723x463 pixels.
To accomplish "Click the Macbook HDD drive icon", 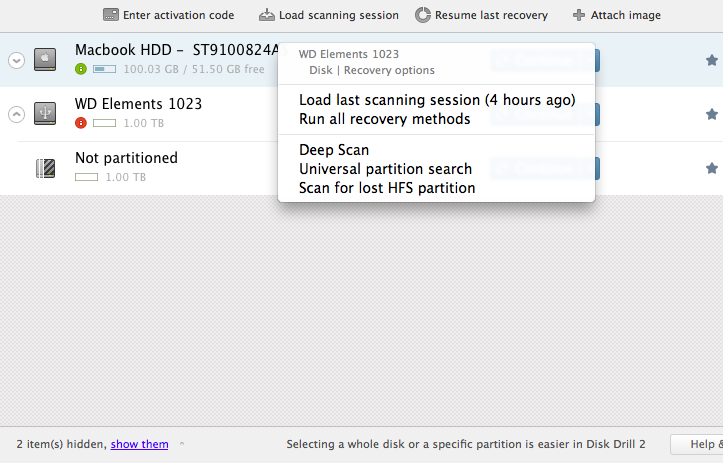I will click(x=45, y=59).
